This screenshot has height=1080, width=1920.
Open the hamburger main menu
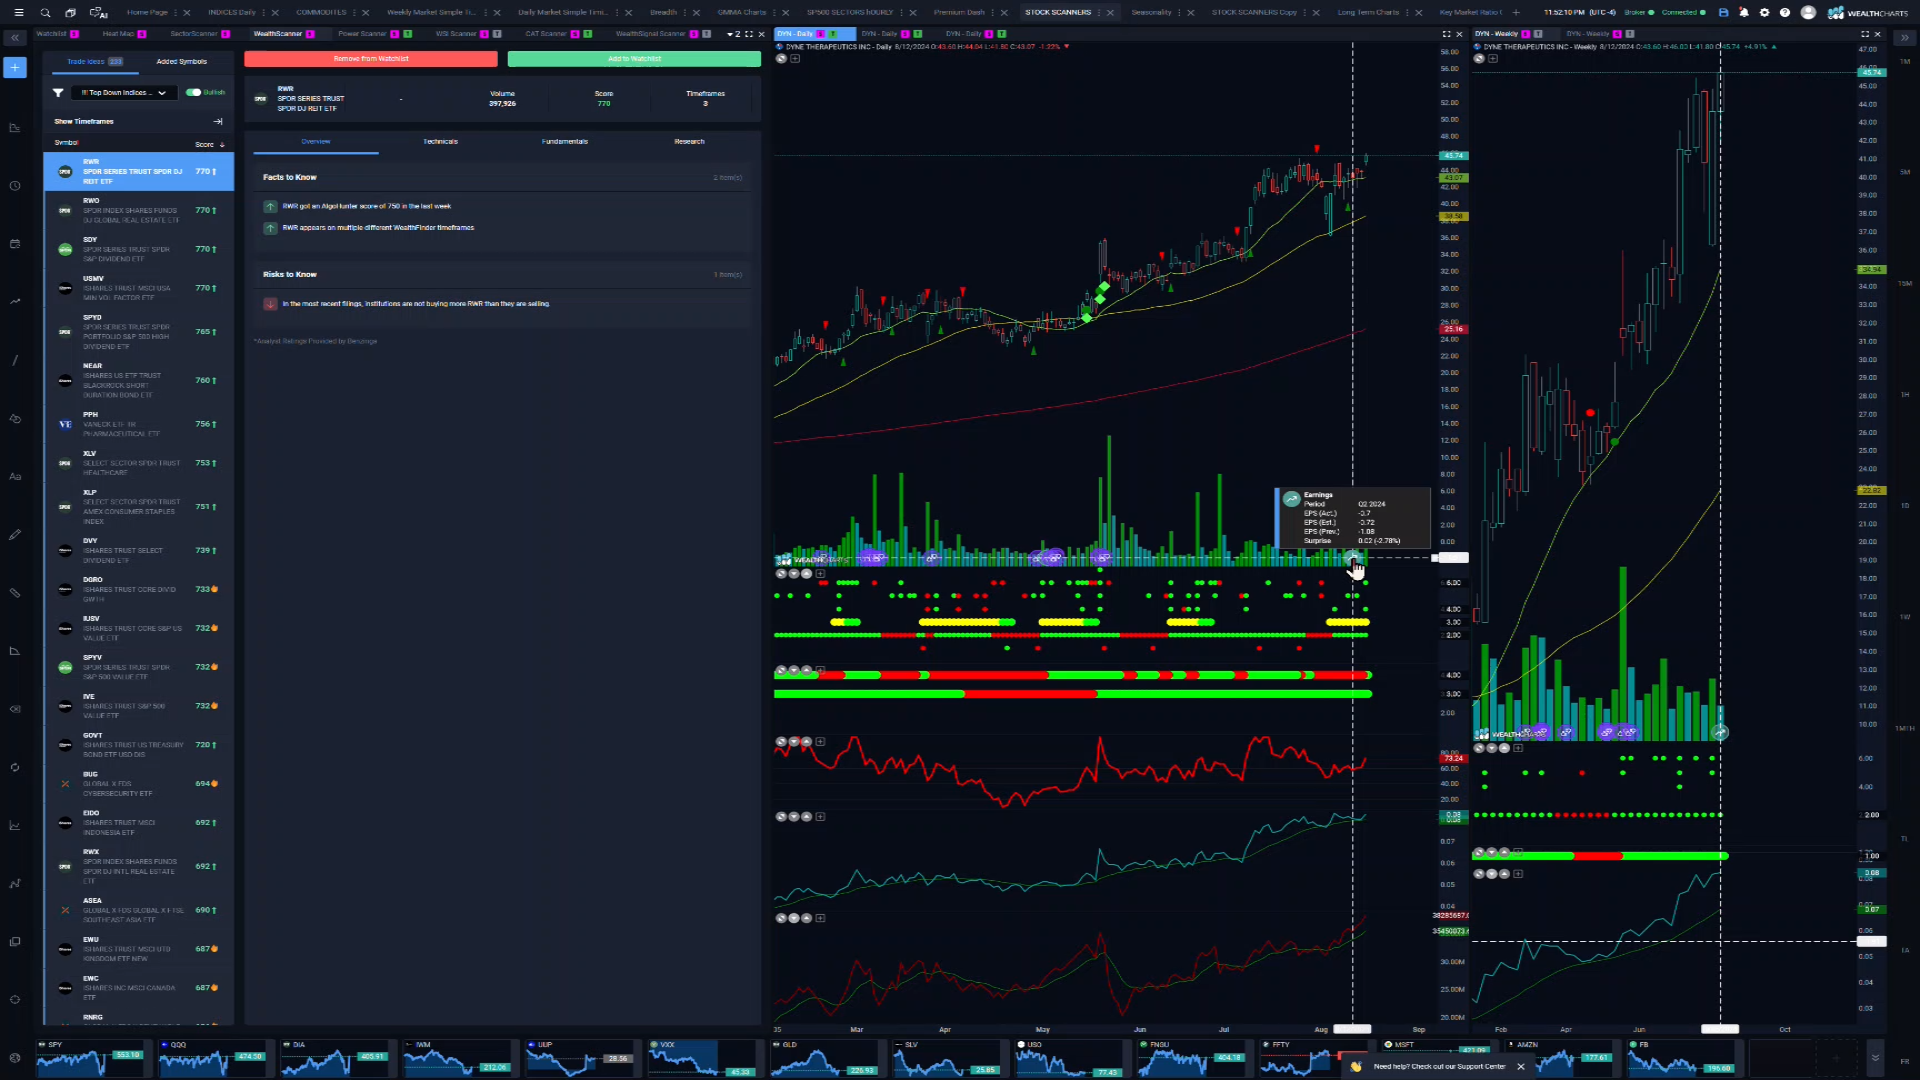click(18, 13)
